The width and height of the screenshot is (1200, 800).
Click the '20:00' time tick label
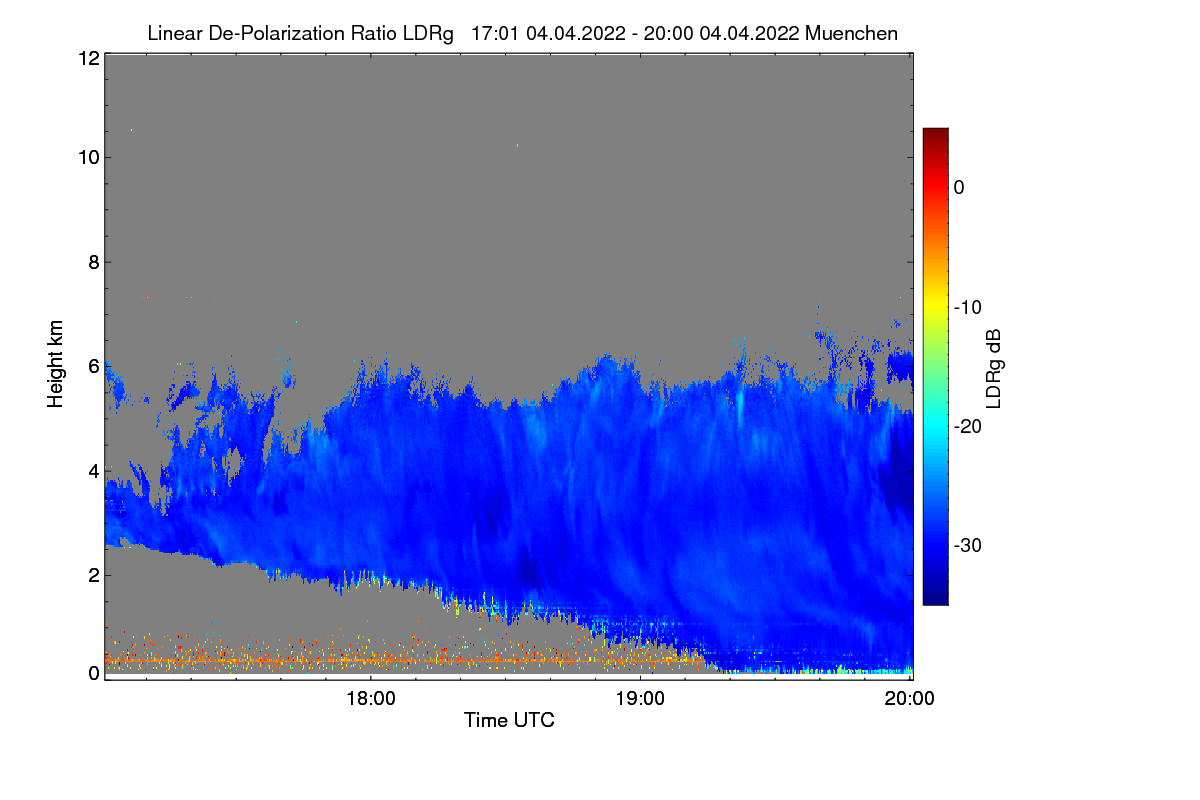click(x=910, y=699)
